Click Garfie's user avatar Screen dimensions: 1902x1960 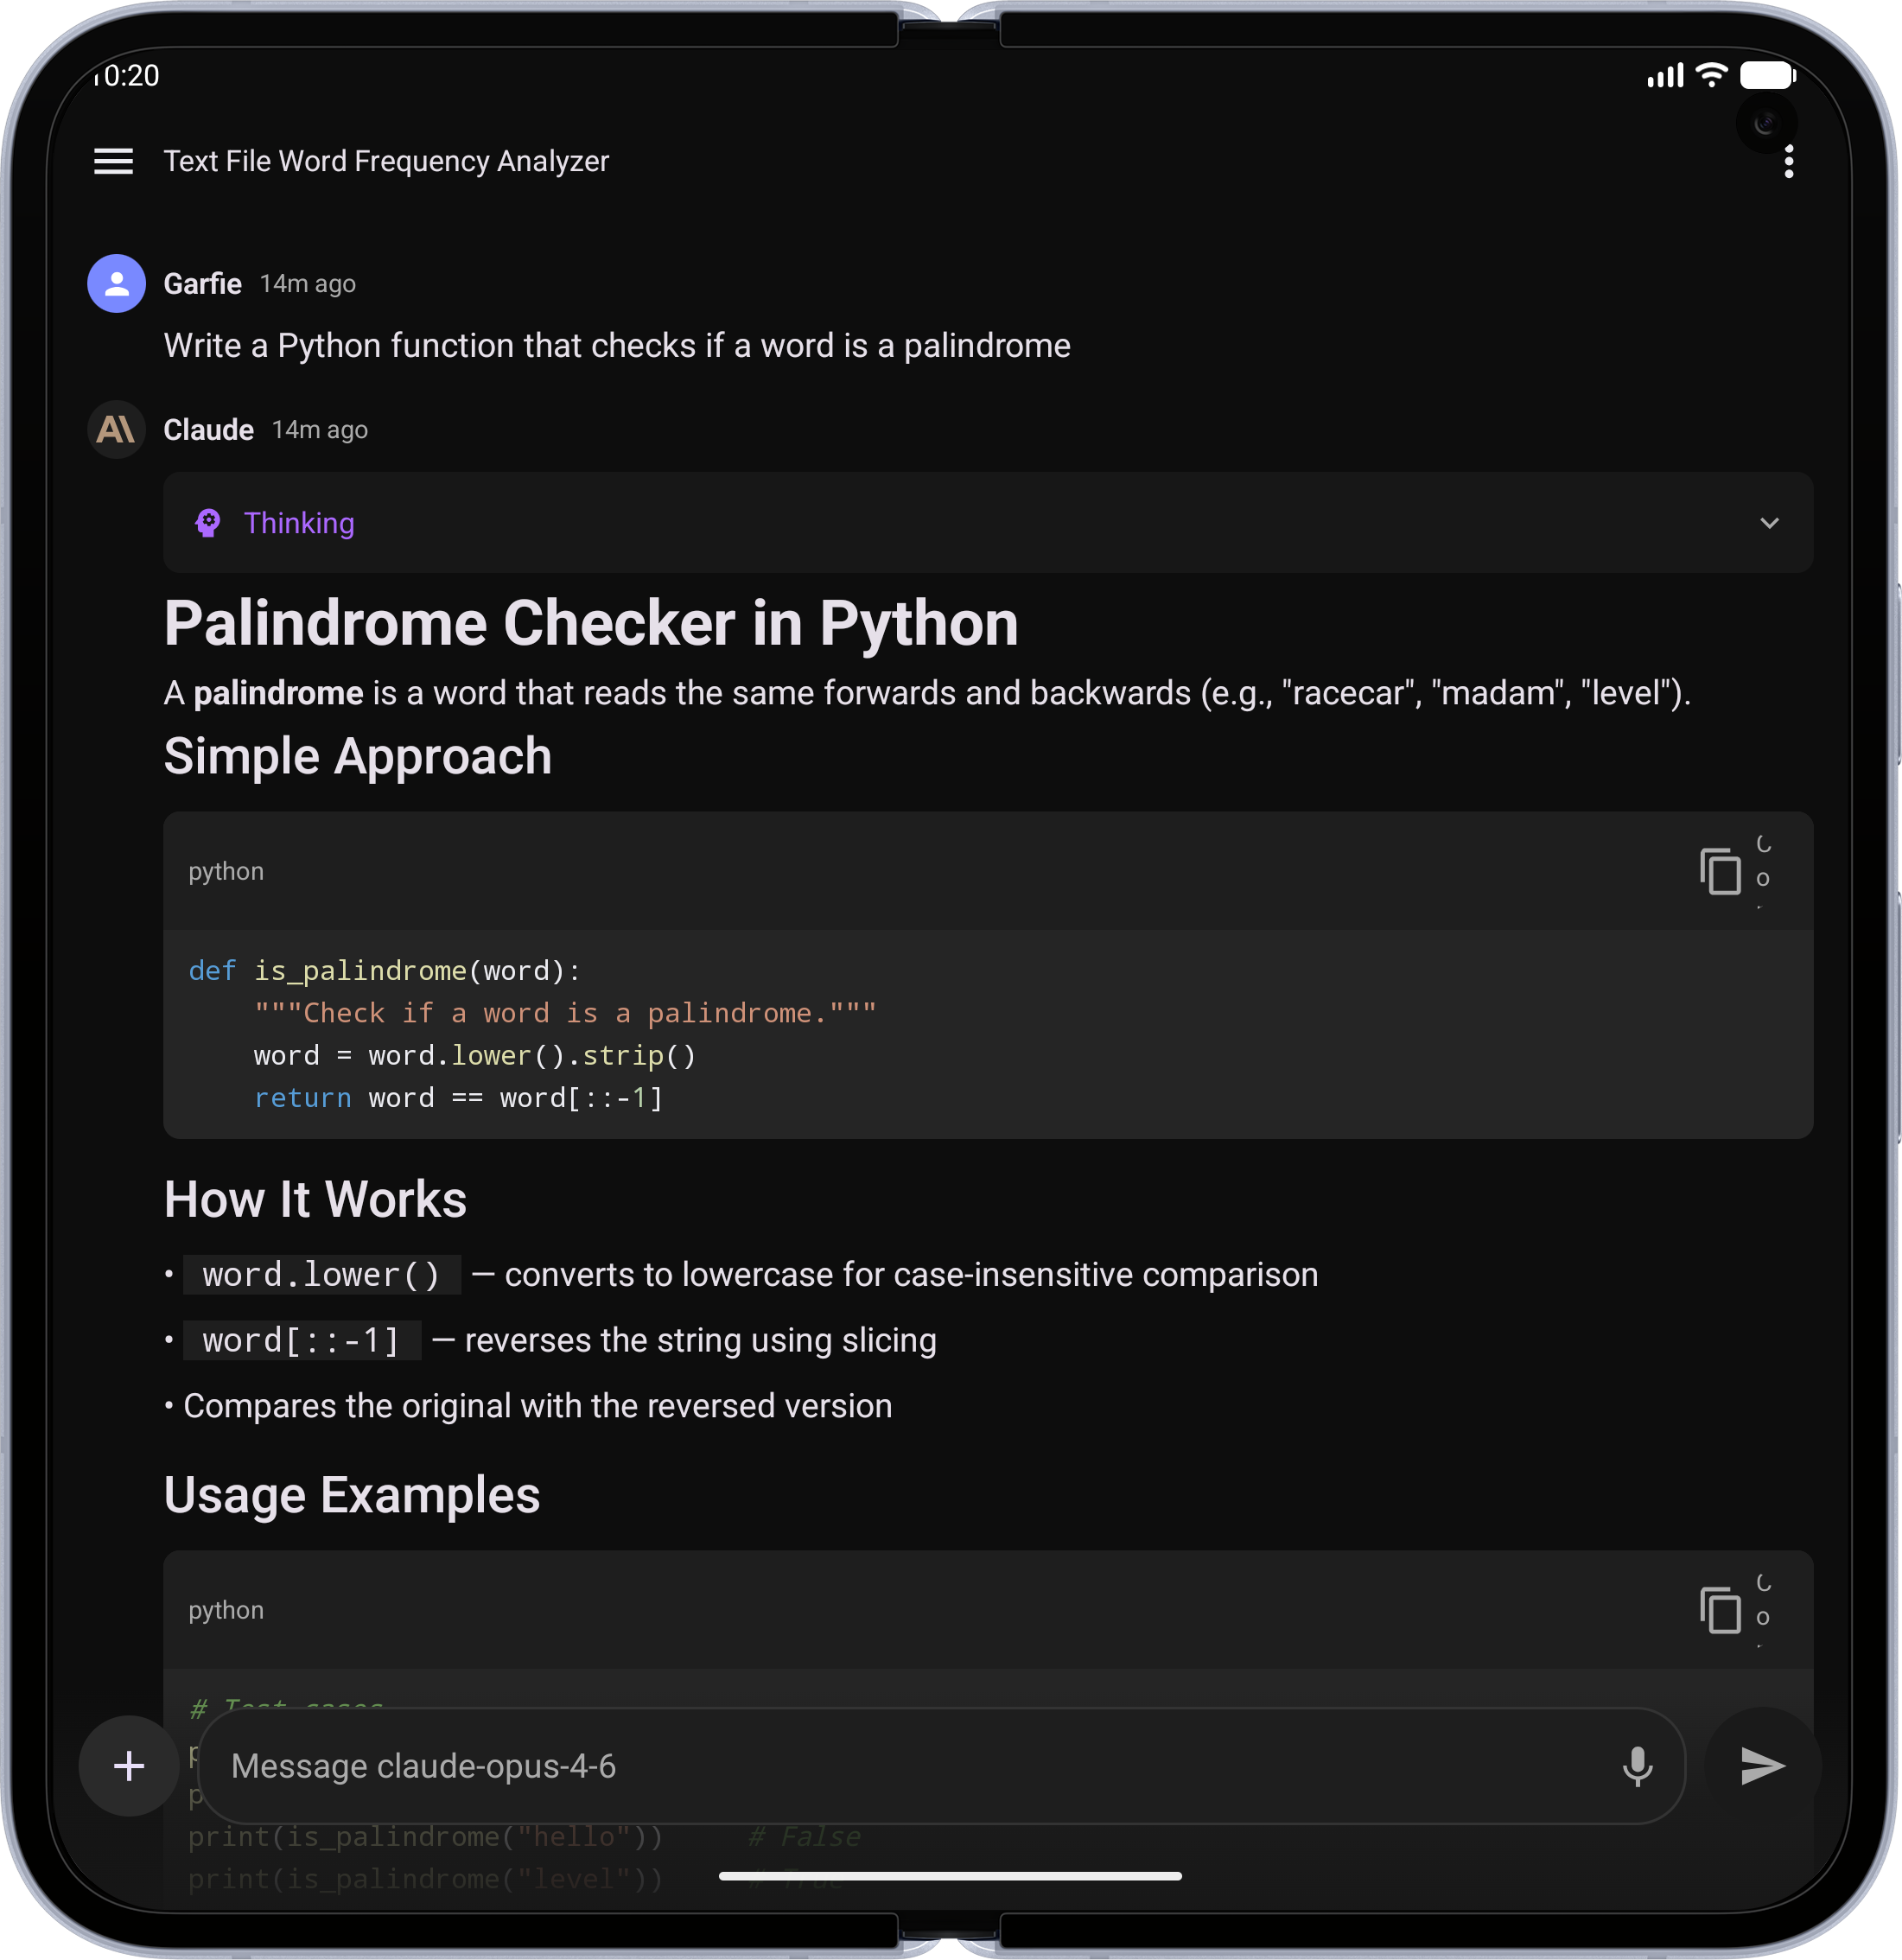pyautogui.click(x=117, y=284)
